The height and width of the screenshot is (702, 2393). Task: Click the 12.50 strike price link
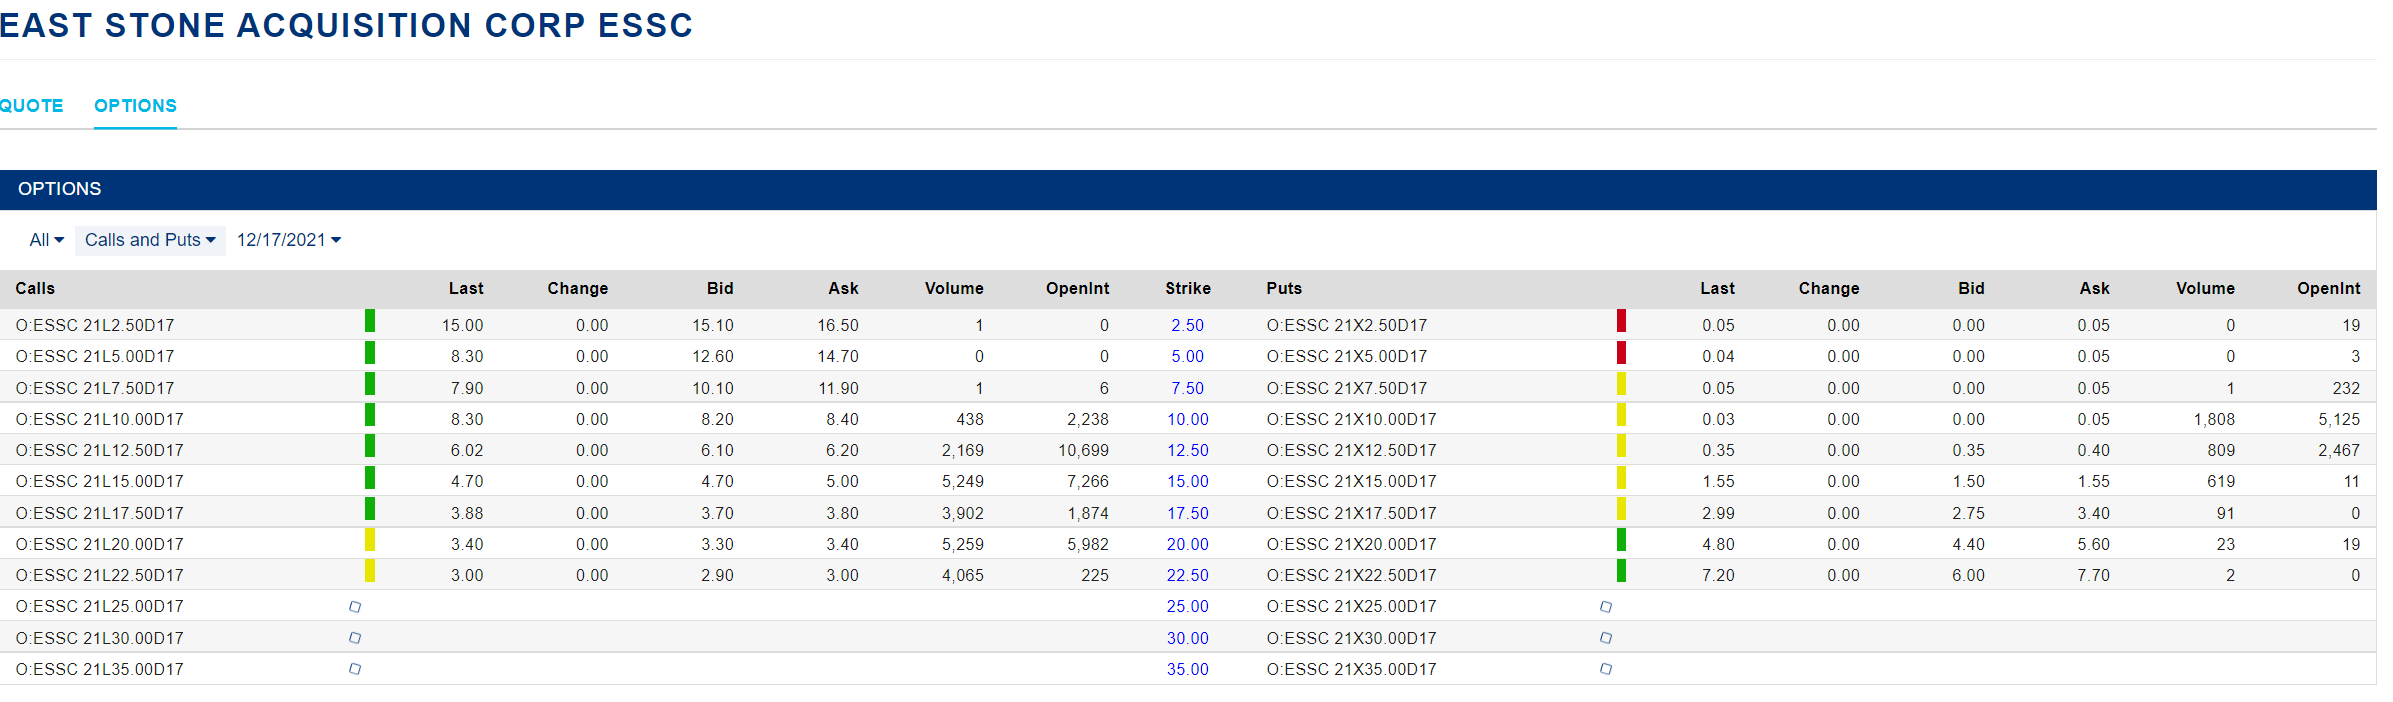(1187, 450)
